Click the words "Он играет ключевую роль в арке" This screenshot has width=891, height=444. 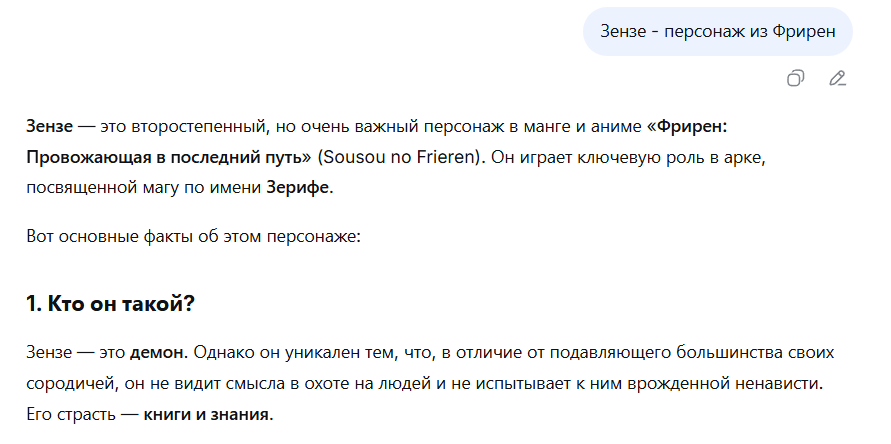[x=628, y=157]
